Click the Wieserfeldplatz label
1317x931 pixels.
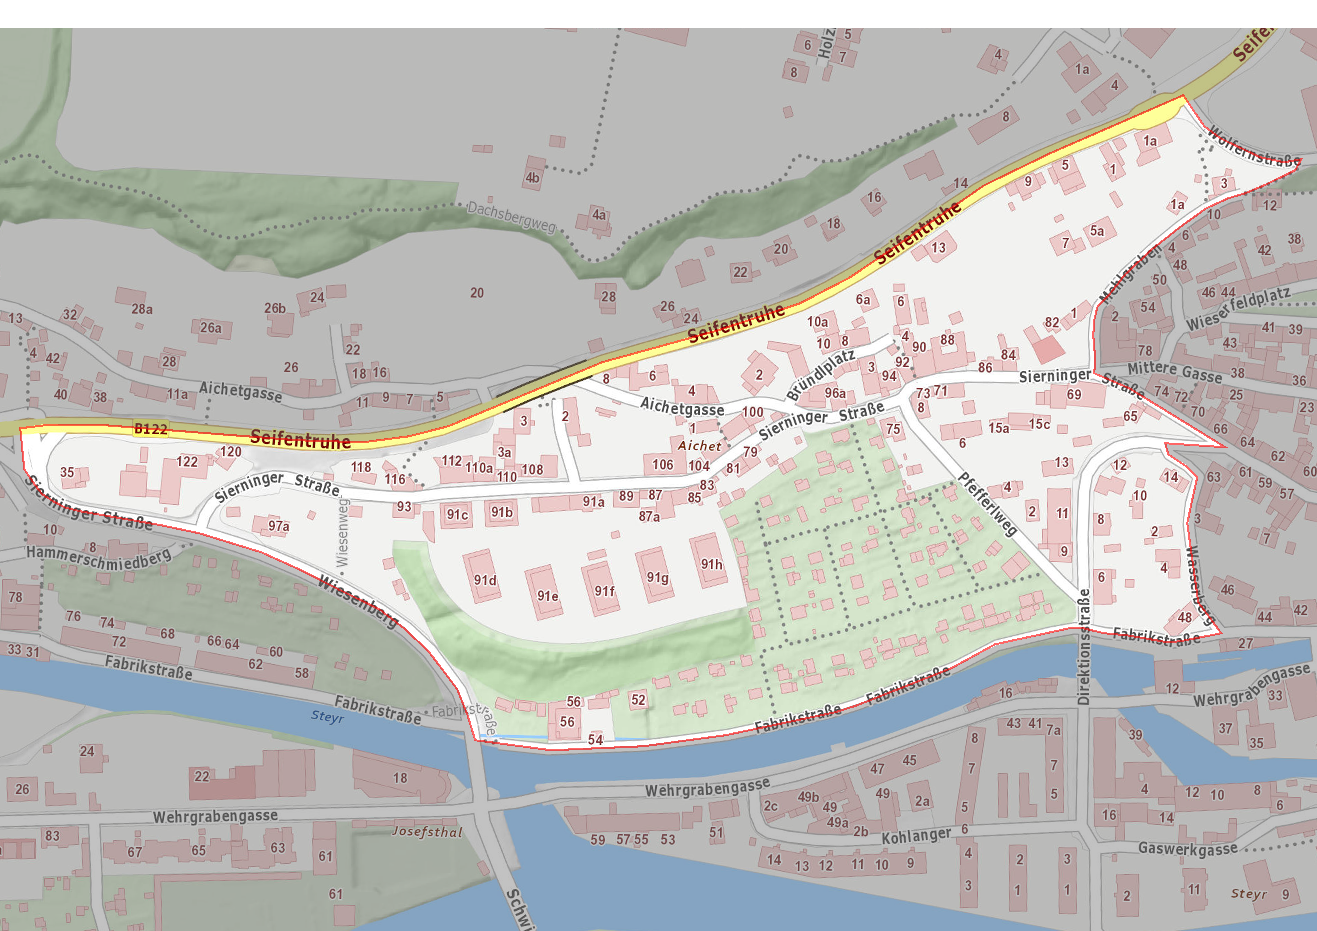[x=1238, y=312]
